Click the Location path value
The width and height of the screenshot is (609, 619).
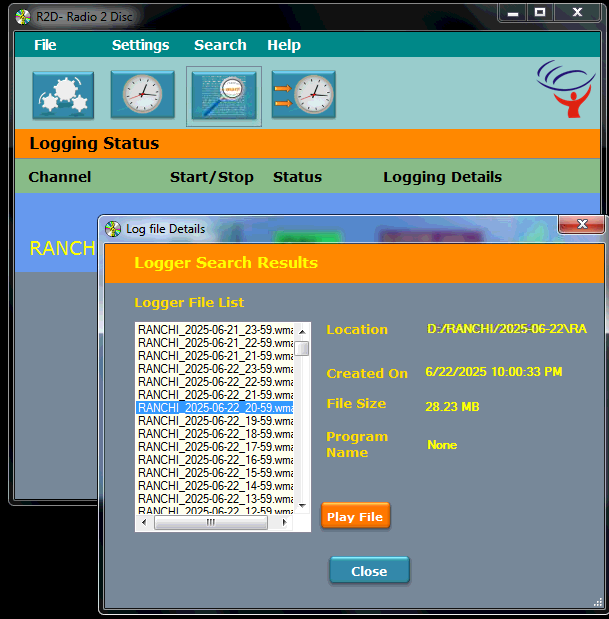coord(507,329)
